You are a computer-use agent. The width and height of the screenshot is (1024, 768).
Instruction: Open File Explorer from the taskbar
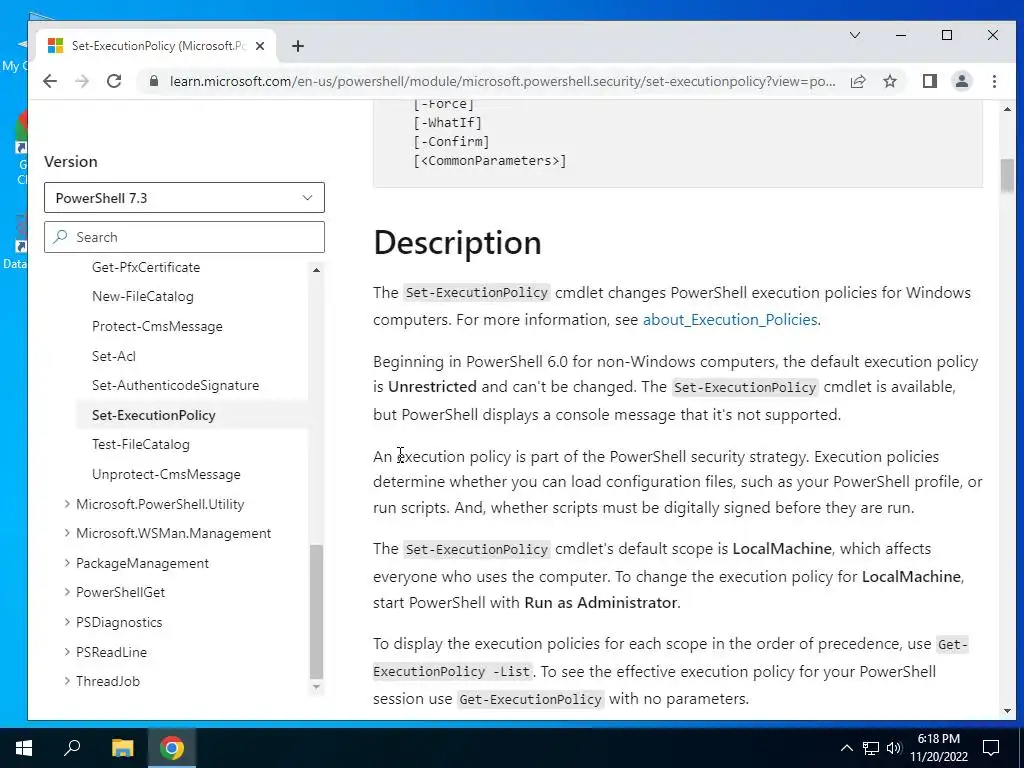pos(122,748)
